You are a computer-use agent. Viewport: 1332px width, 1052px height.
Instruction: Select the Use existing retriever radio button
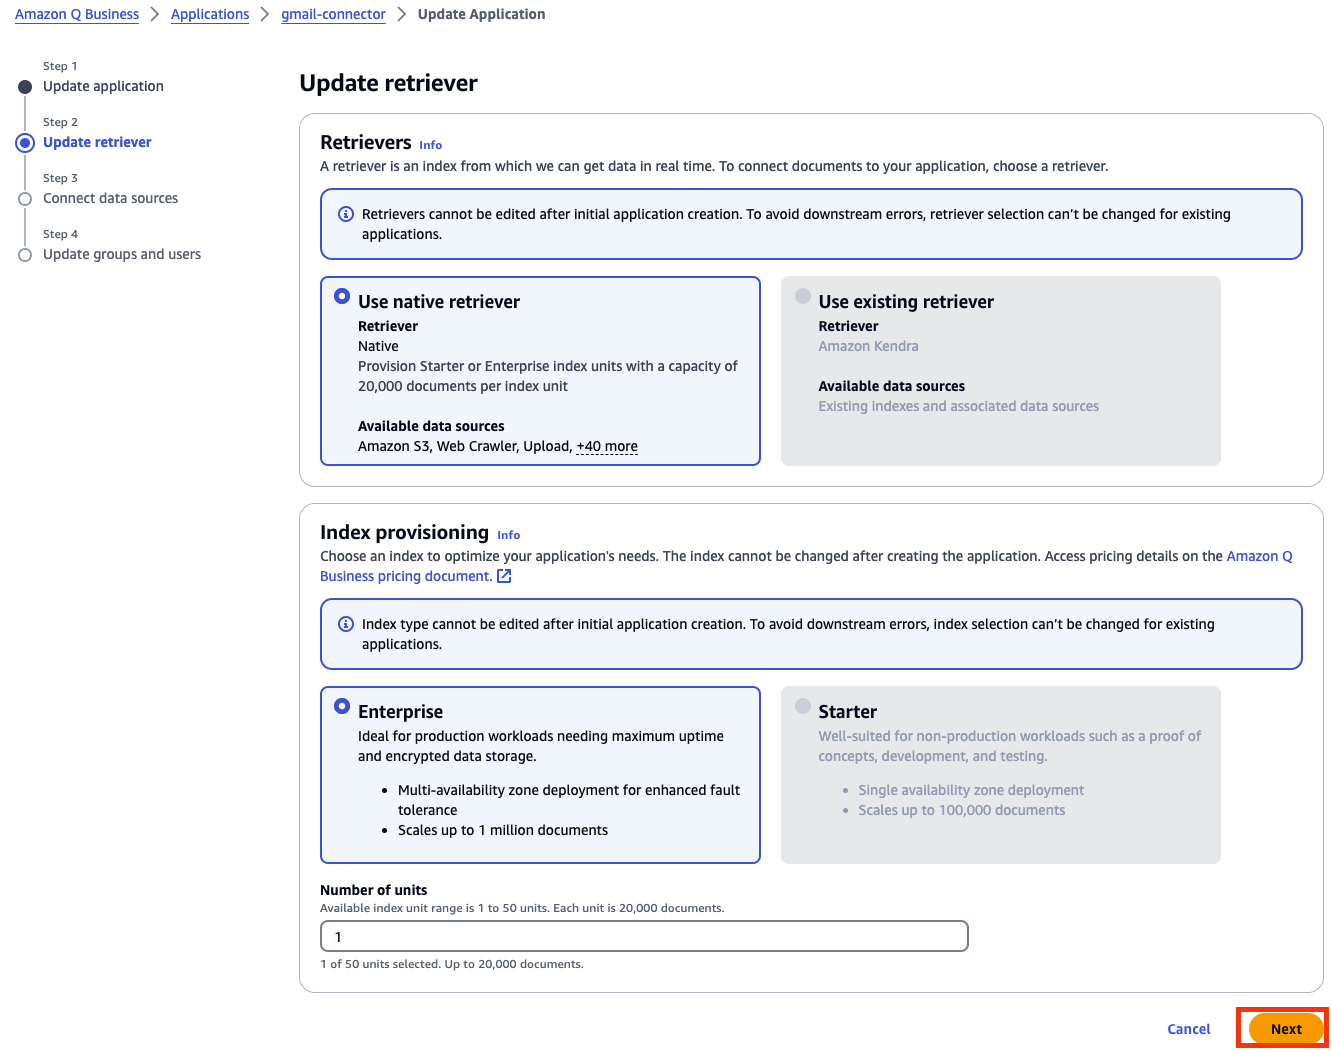[802, 296]
